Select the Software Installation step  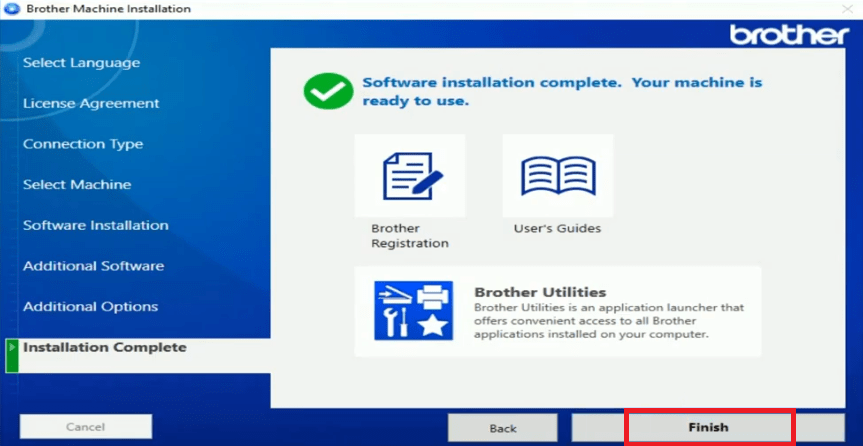pyautogui.click(x=96, y=225)
